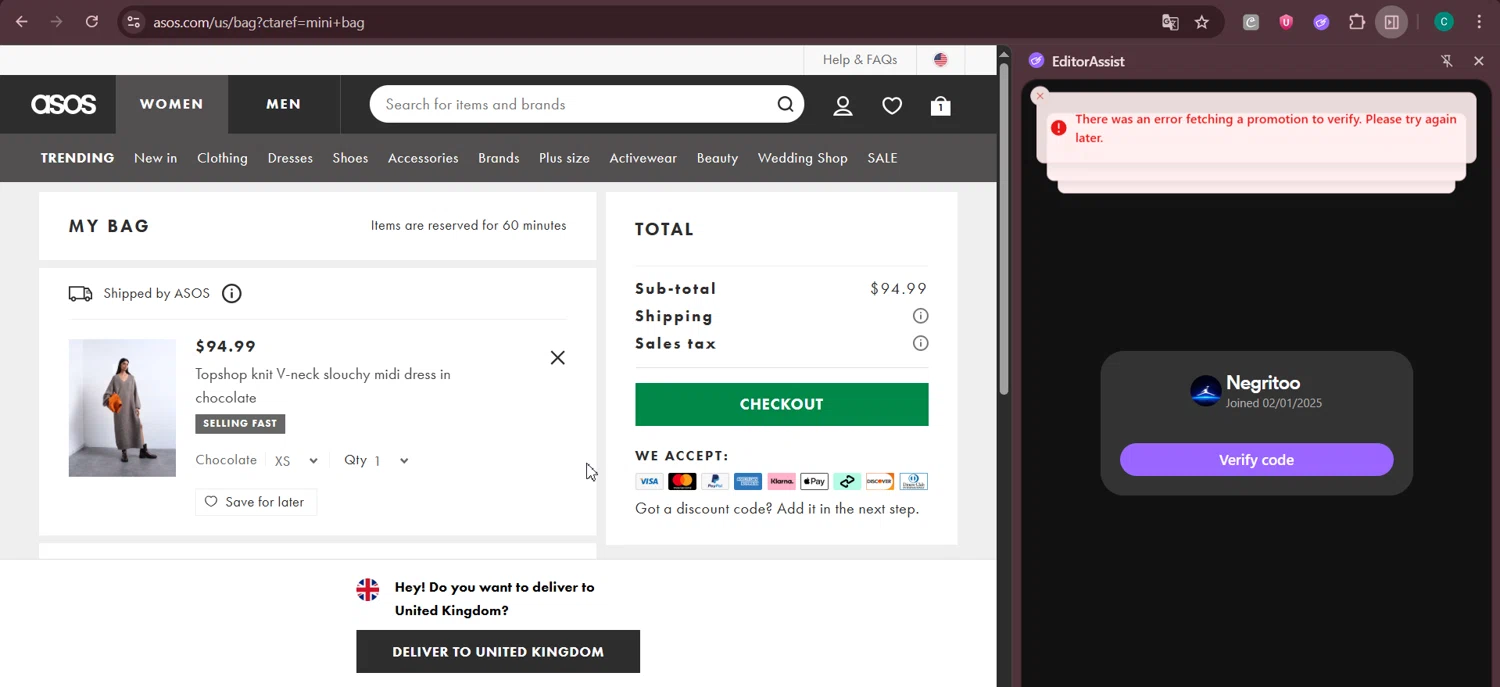Open Chrome three-dot menu
The height and width of the screenshot is (687, 1500).
1479,22
